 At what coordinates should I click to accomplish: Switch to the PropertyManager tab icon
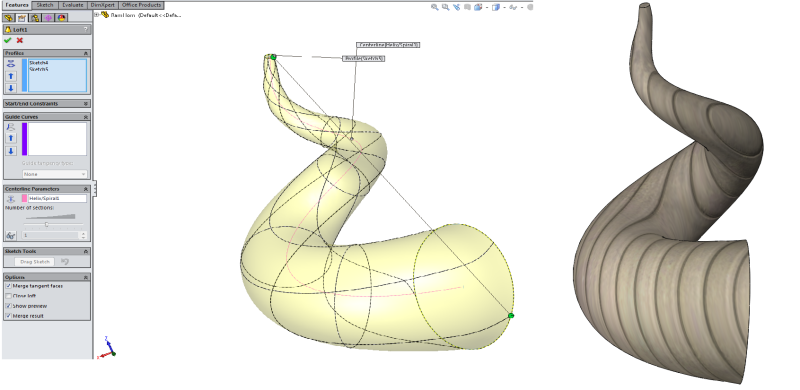tap(21, 18)
